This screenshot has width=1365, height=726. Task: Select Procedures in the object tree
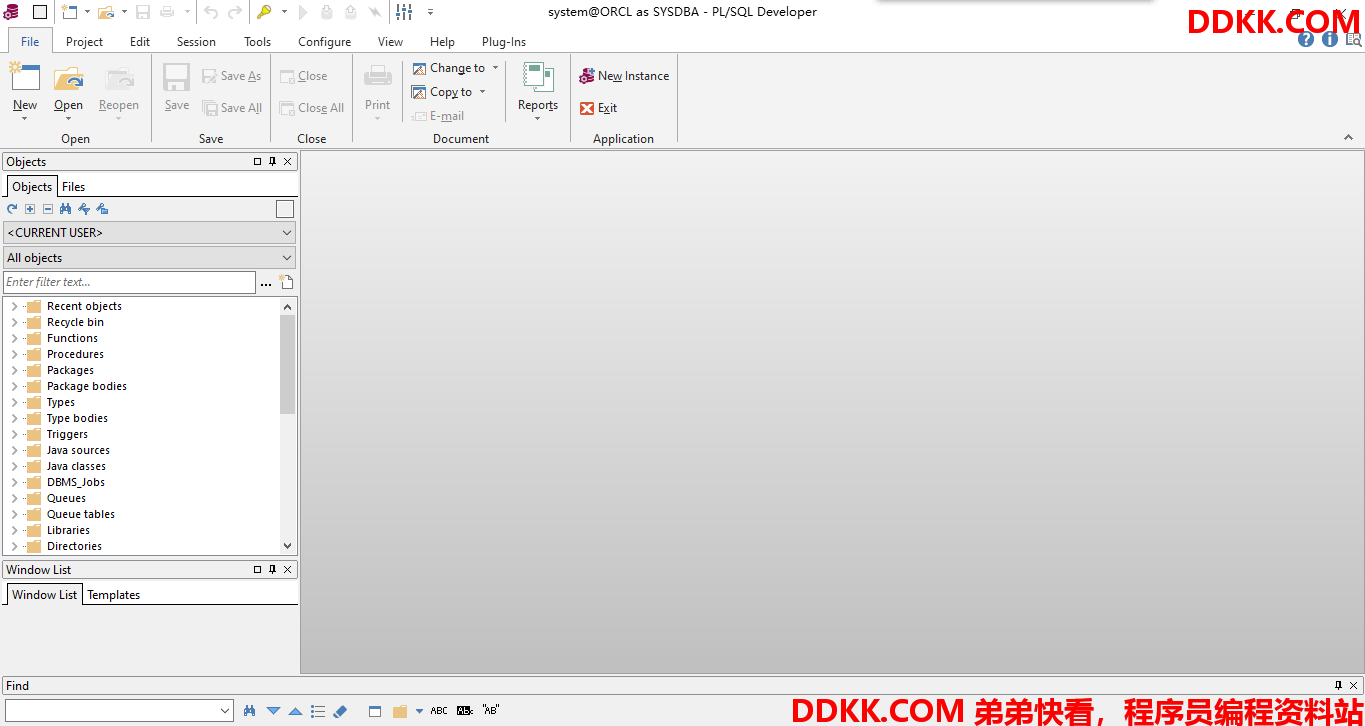click(x=75, y=354)
